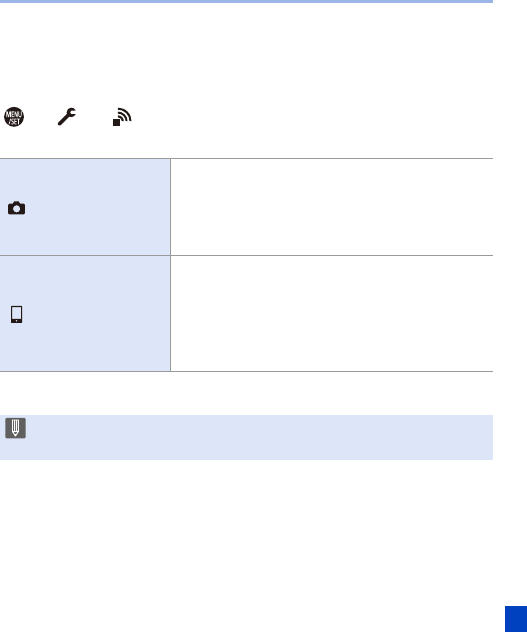Click blank space between MENU/SET and wrench
Screen dimensions: 527x632
pyautogui.click(x=41, y=117)
